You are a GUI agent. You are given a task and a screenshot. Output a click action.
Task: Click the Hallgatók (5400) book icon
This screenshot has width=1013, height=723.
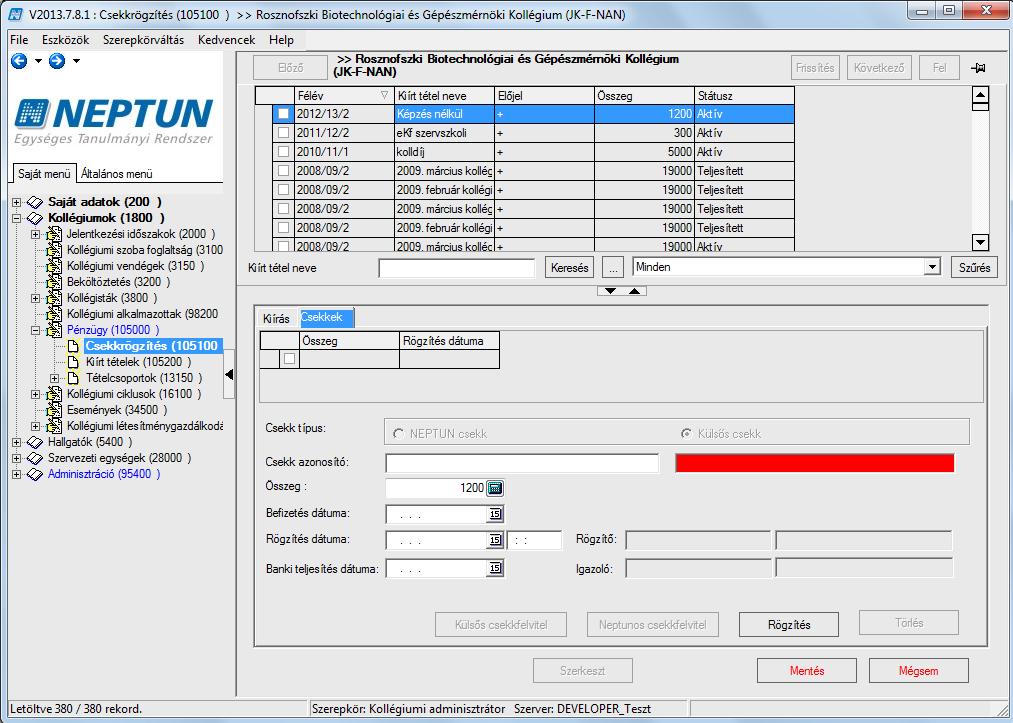click(35, 443)
